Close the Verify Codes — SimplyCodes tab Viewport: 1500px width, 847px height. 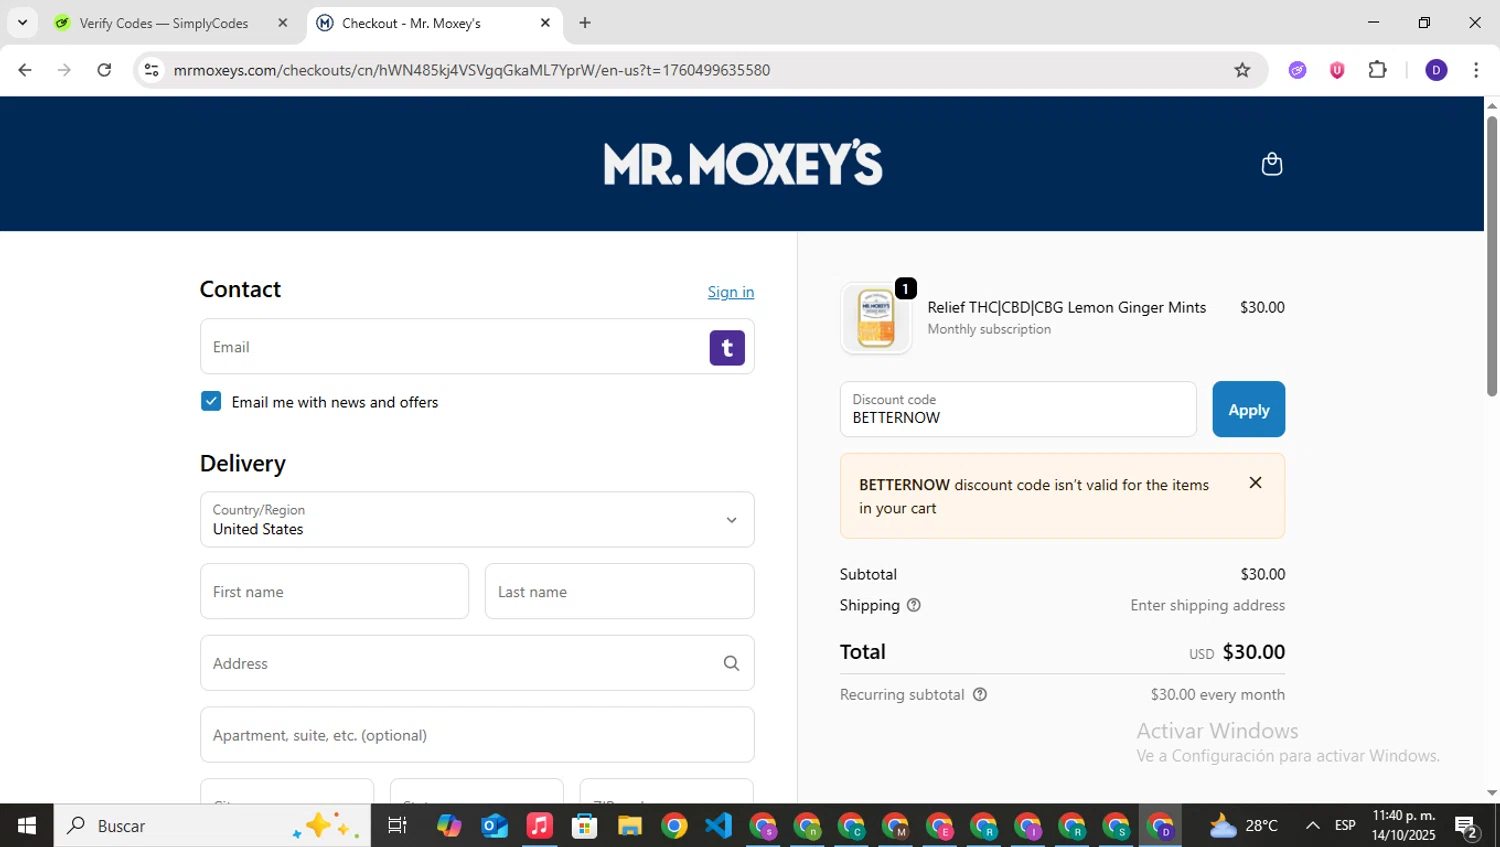click(x=283, y=23)
